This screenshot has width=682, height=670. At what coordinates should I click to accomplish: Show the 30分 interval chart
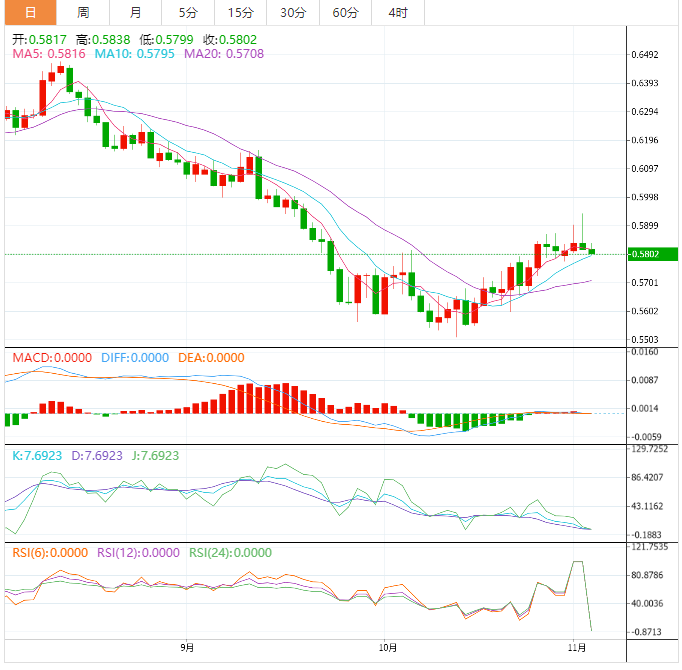click(x=293, y=13)
